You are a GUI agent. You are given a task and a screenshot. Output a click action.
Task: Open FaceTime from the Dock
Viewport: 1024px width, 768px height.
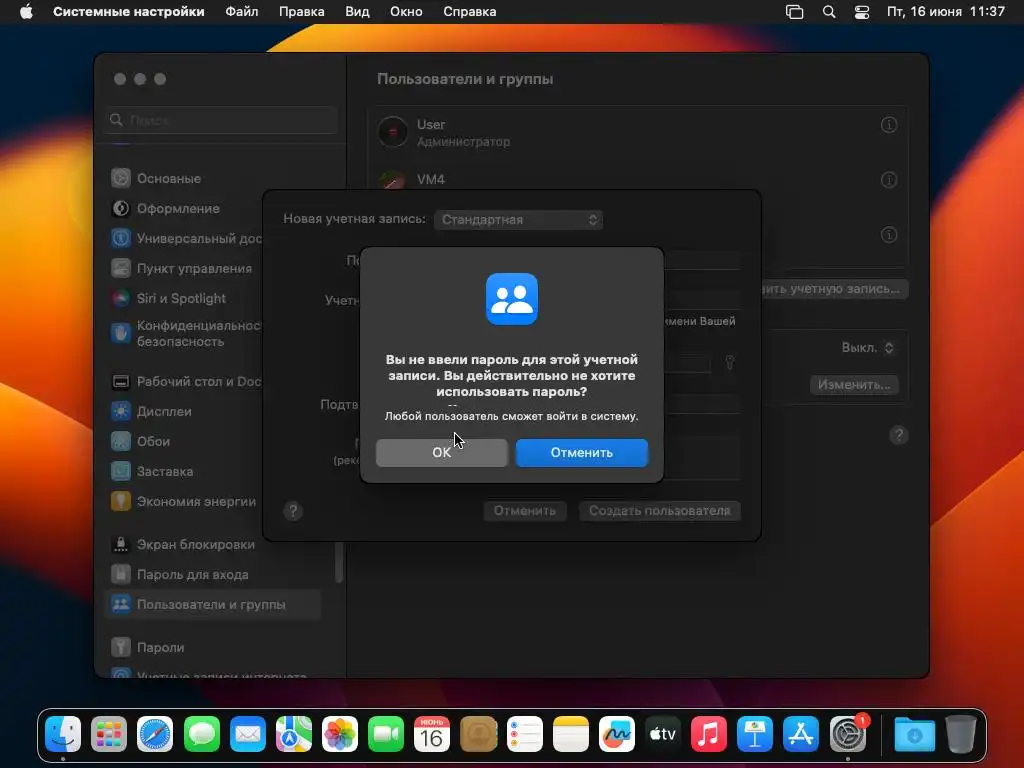386,734
